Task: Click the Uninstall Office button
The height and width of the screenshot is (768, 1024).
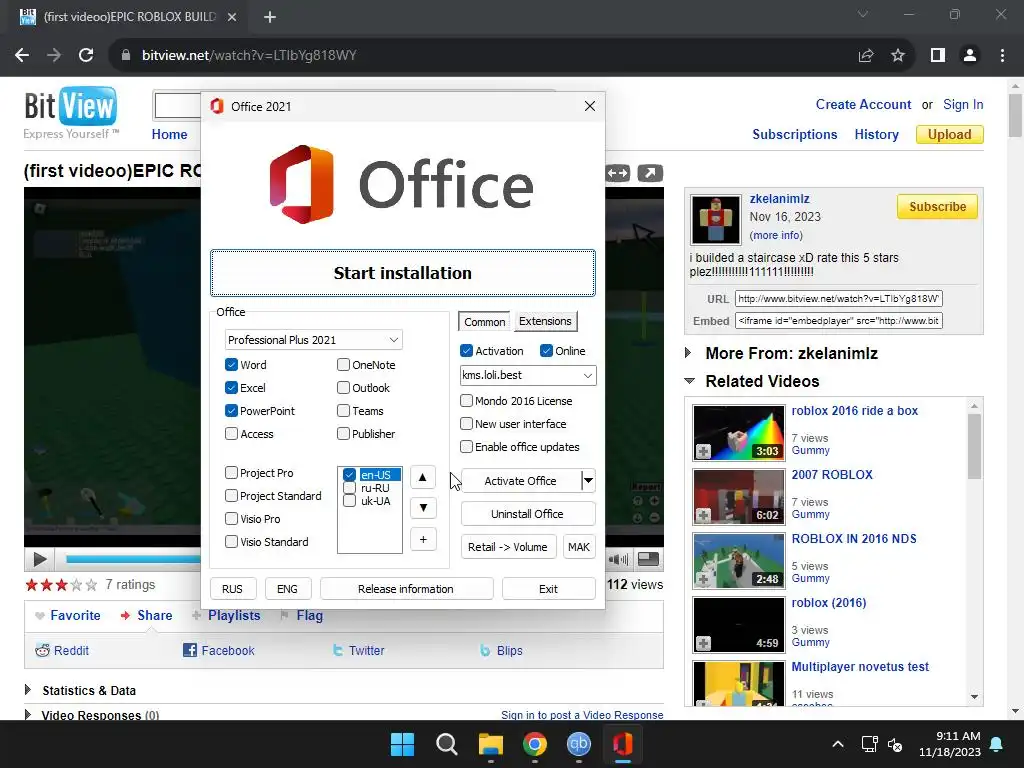Action: [x=528, y=514]
